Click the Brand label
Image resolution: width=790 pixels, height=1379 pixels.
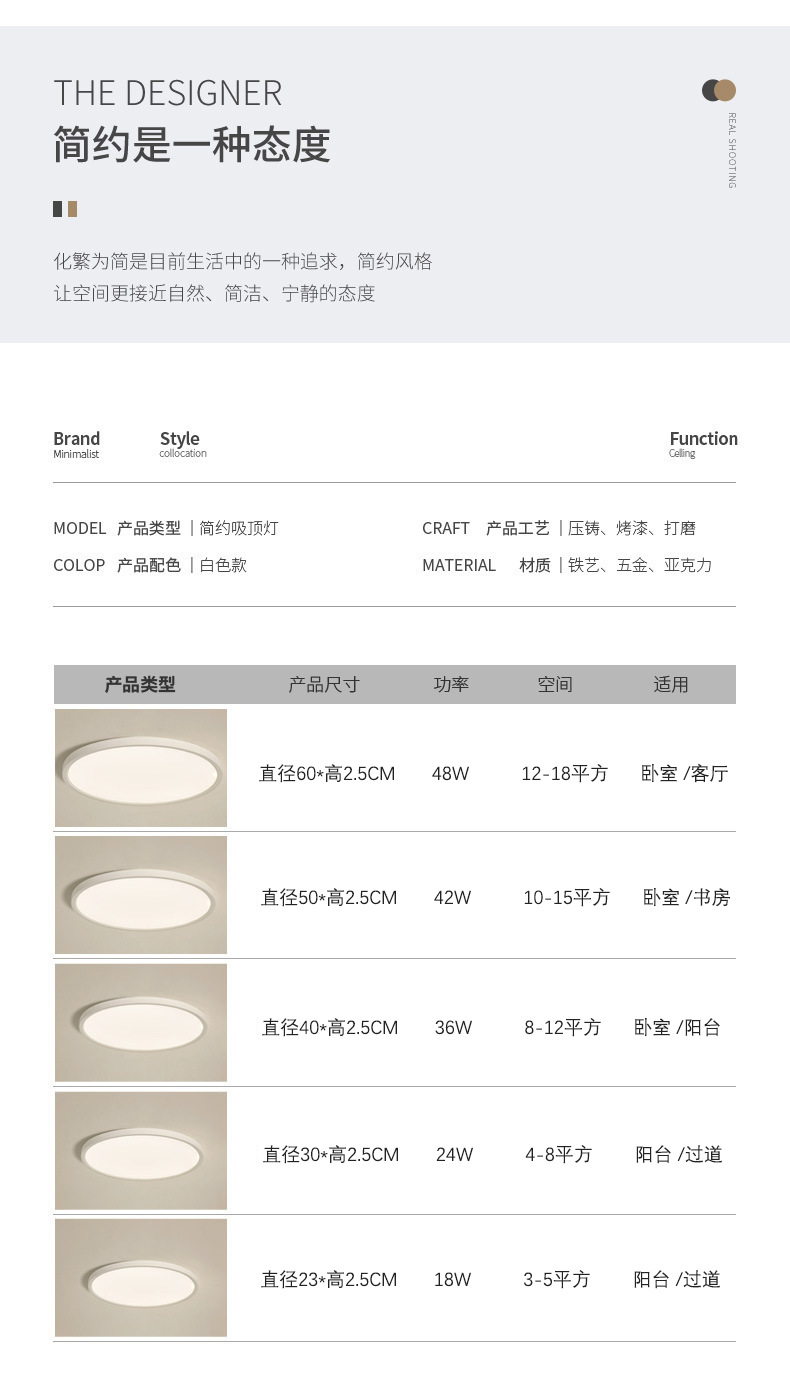77,439
